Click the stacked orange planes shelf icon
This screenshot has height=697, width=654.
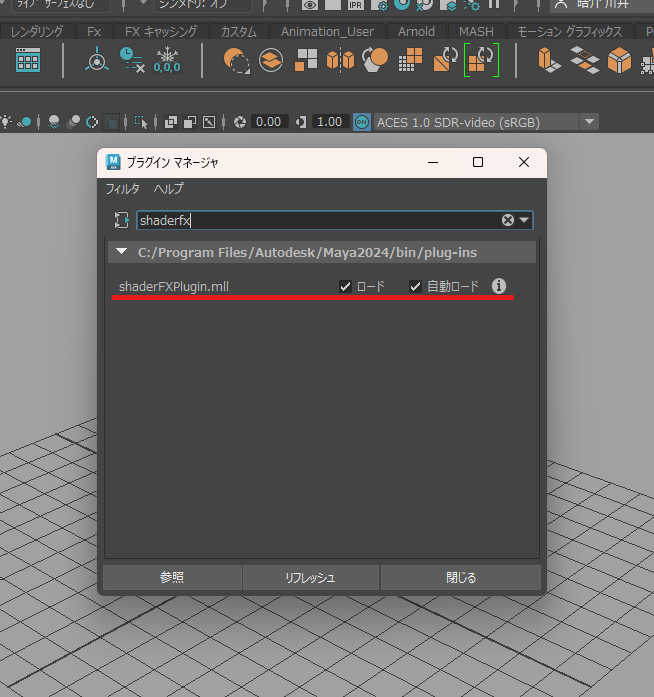pos(584,60)
